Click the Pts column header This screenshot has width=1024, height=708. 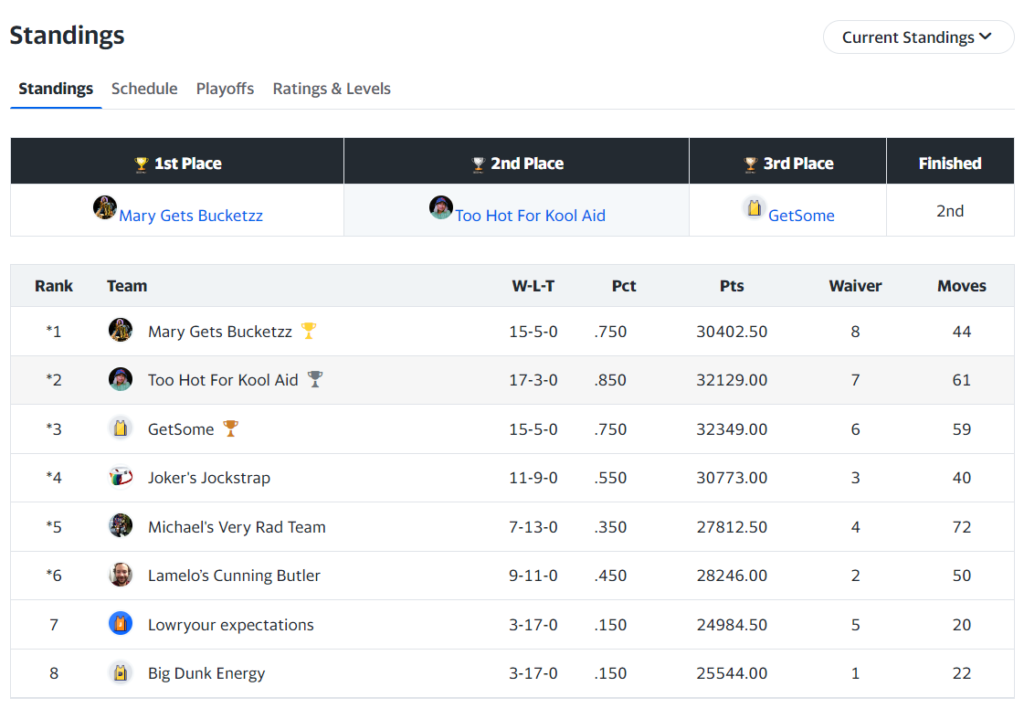coord(731,286)
